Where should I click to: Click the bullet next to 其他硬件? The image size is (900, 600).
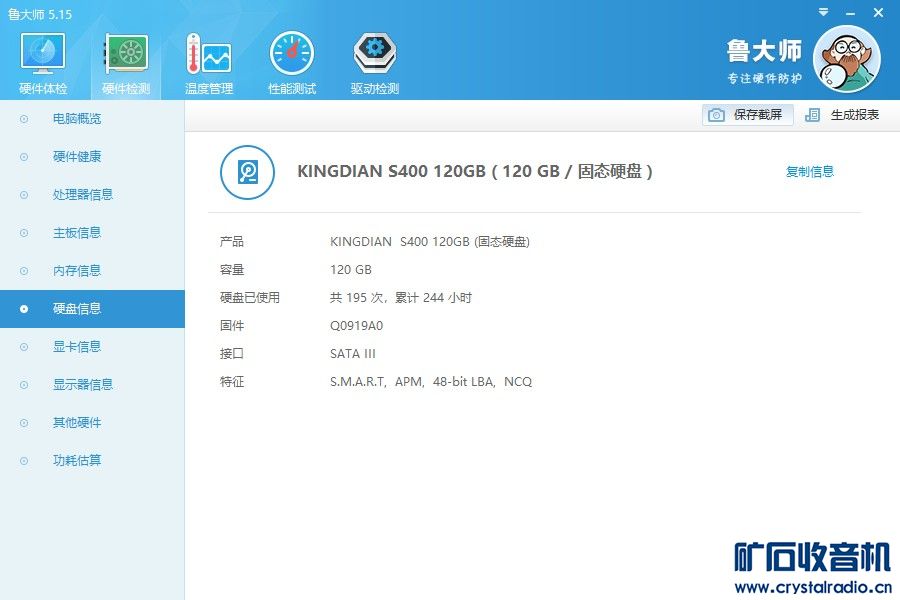(24, 423)
